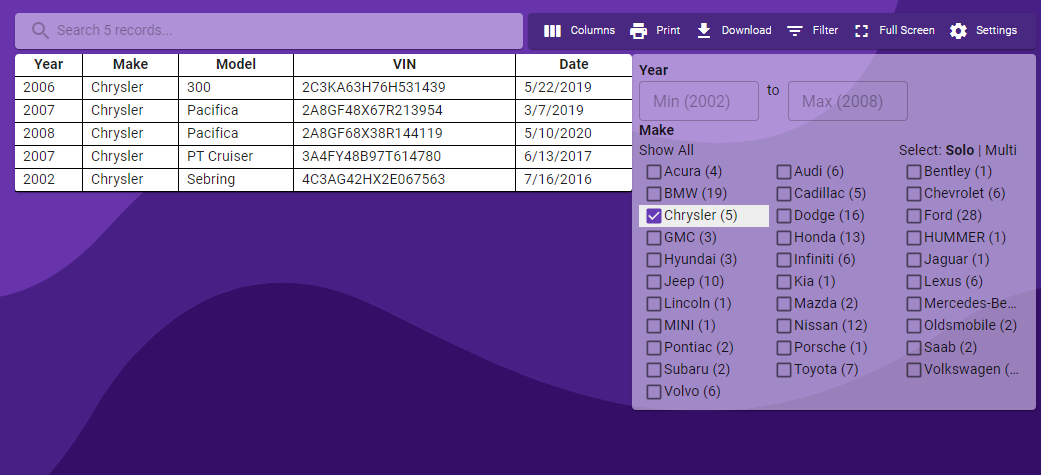Check the Porsche (1) checkbox

point(784,347)
